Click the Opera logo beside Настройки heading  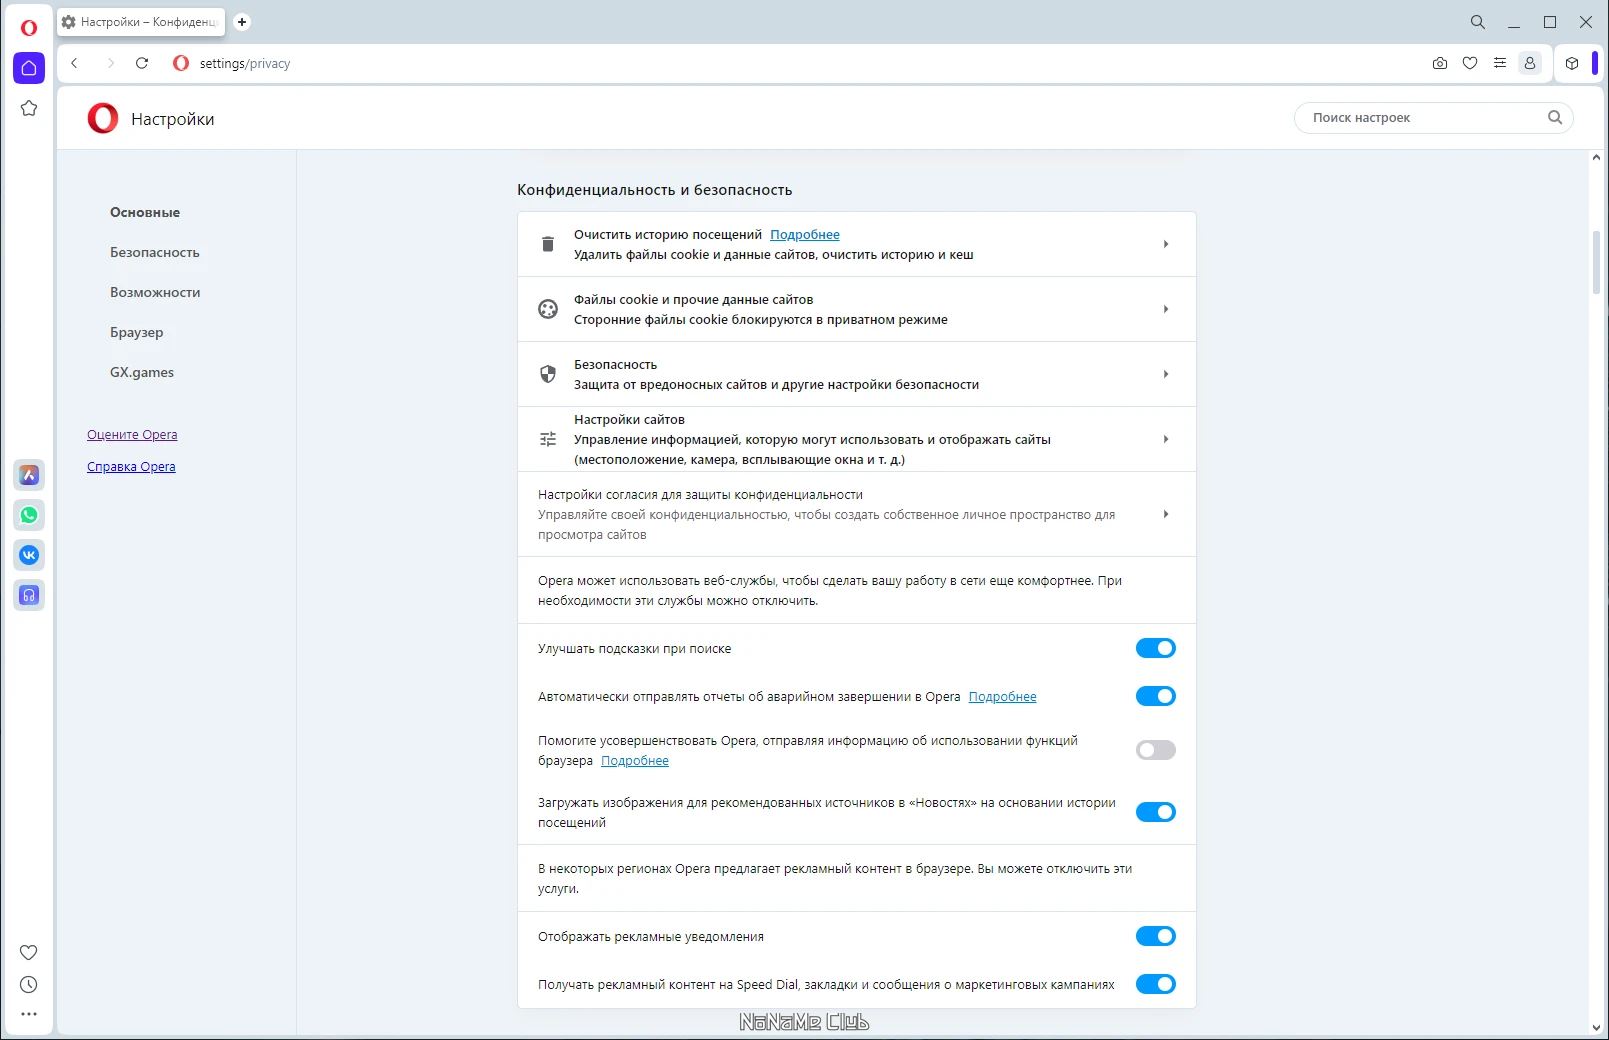(103, 118)
